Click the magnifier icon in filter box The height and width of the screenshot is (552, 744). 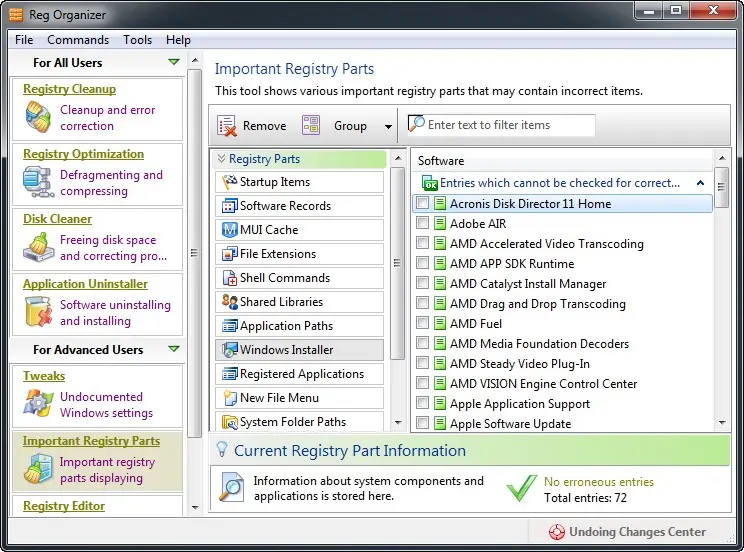click(417, 123)
